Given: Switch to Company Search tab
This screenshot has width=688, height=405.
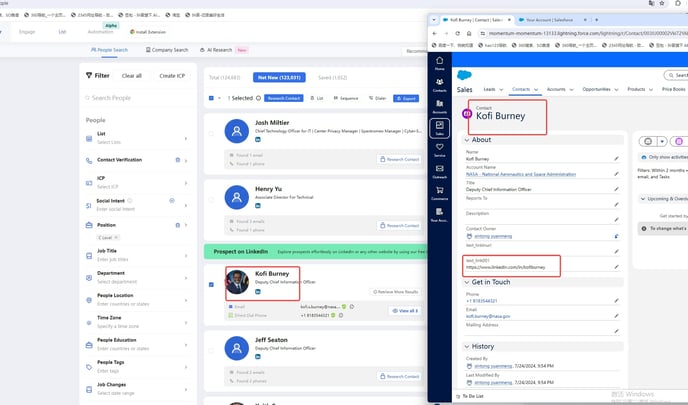Looking at the screenshot, I should point(167,50).
